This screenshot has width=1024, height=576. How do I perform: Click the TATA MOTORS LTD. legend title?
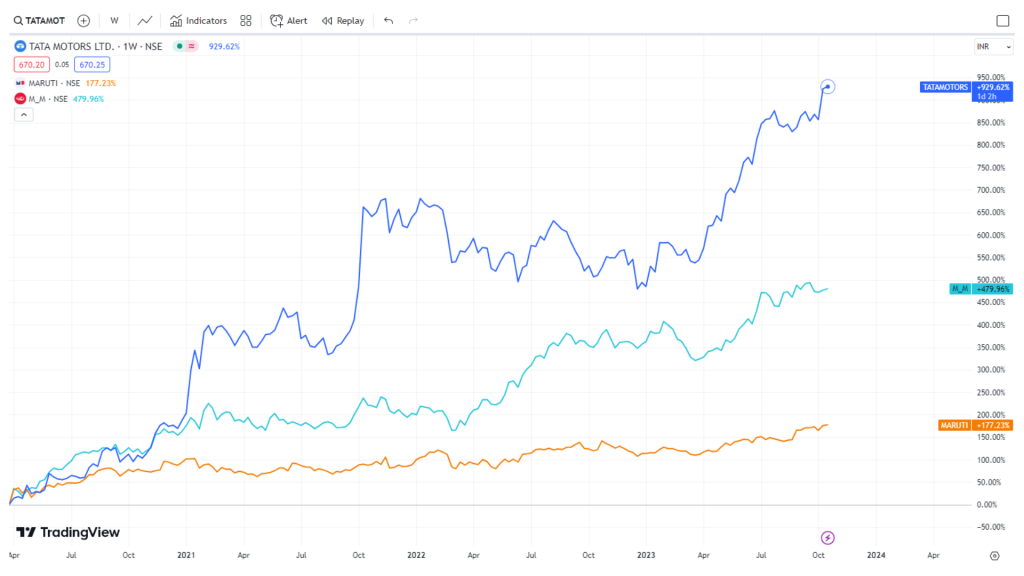pyautogui.click(x=95, y=46)
